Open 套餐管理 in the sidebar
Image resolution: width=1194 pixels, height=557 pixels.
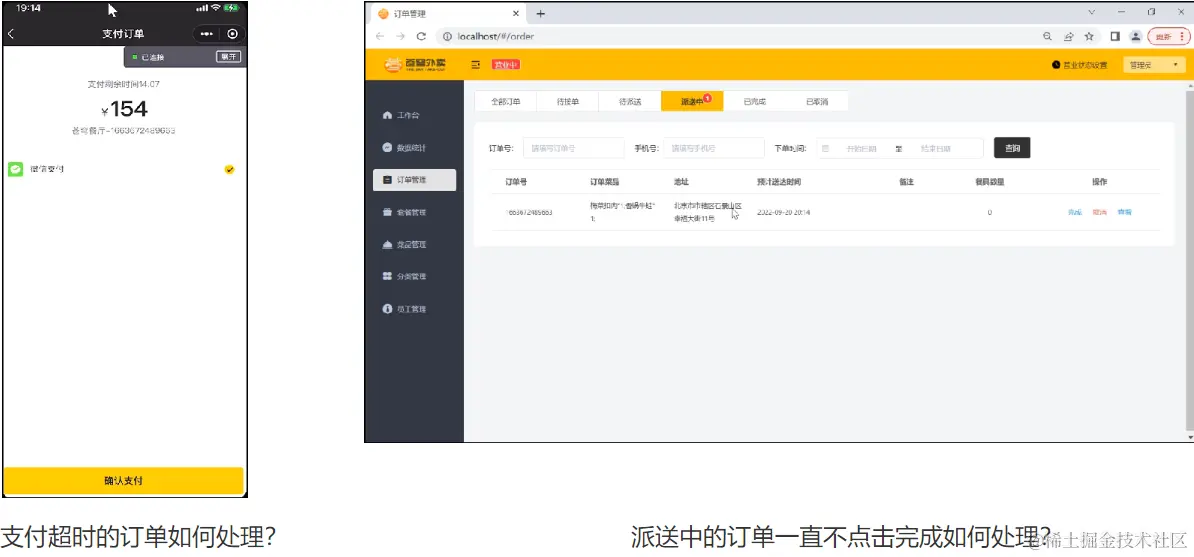pos(414,213)
